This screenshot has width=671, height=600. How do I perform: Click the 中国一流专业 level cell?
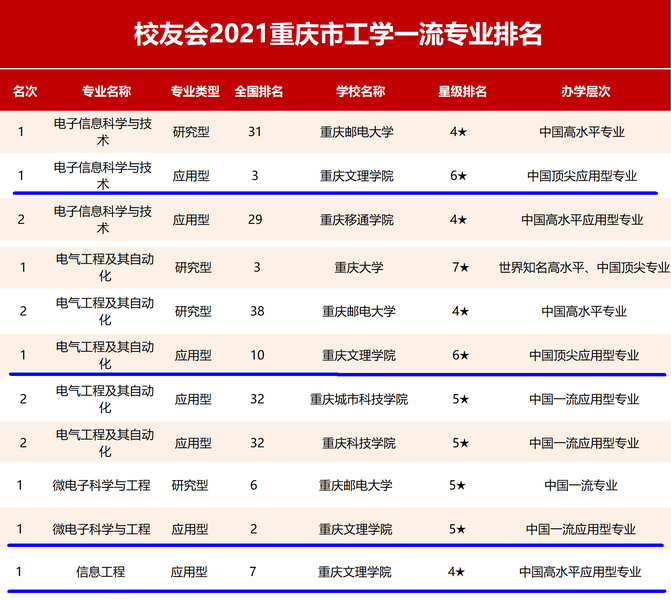click(581, 485)
